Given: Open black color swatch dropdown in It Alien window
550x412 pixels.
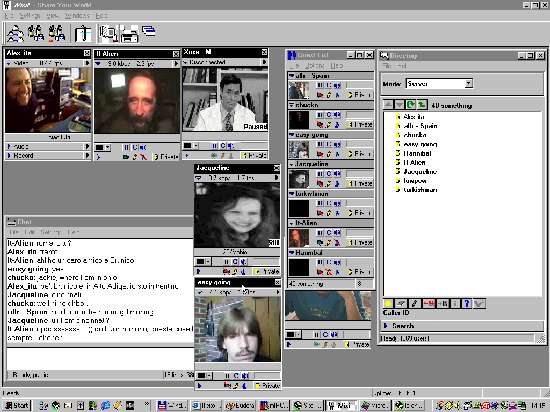Looking at the screenshot, I should pos(103,148).
